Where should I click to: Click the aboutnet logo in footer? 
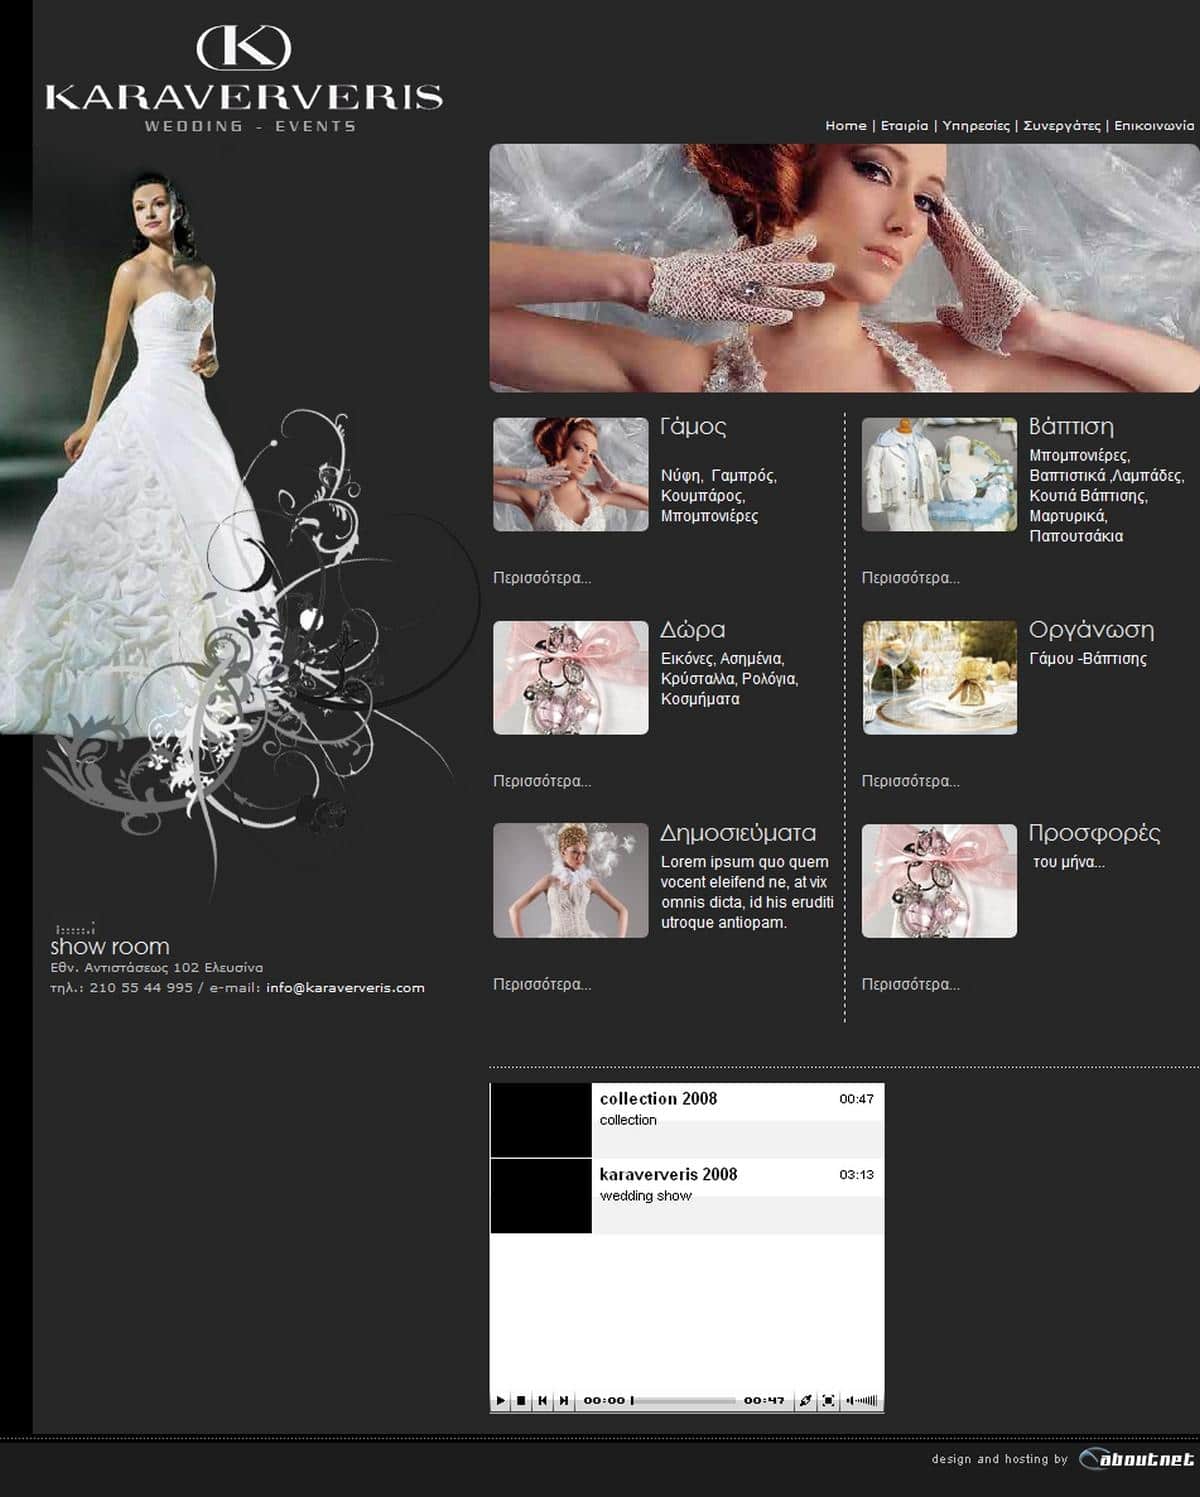1137,1459
